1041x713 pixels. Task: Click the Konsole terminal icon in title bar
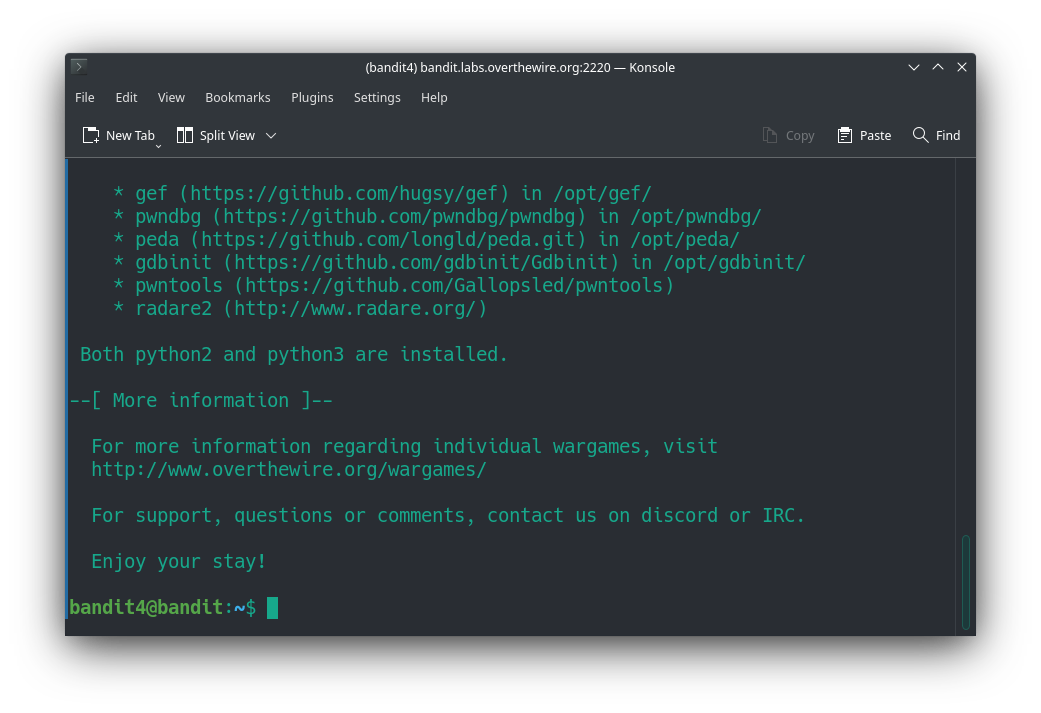[79, 67]
